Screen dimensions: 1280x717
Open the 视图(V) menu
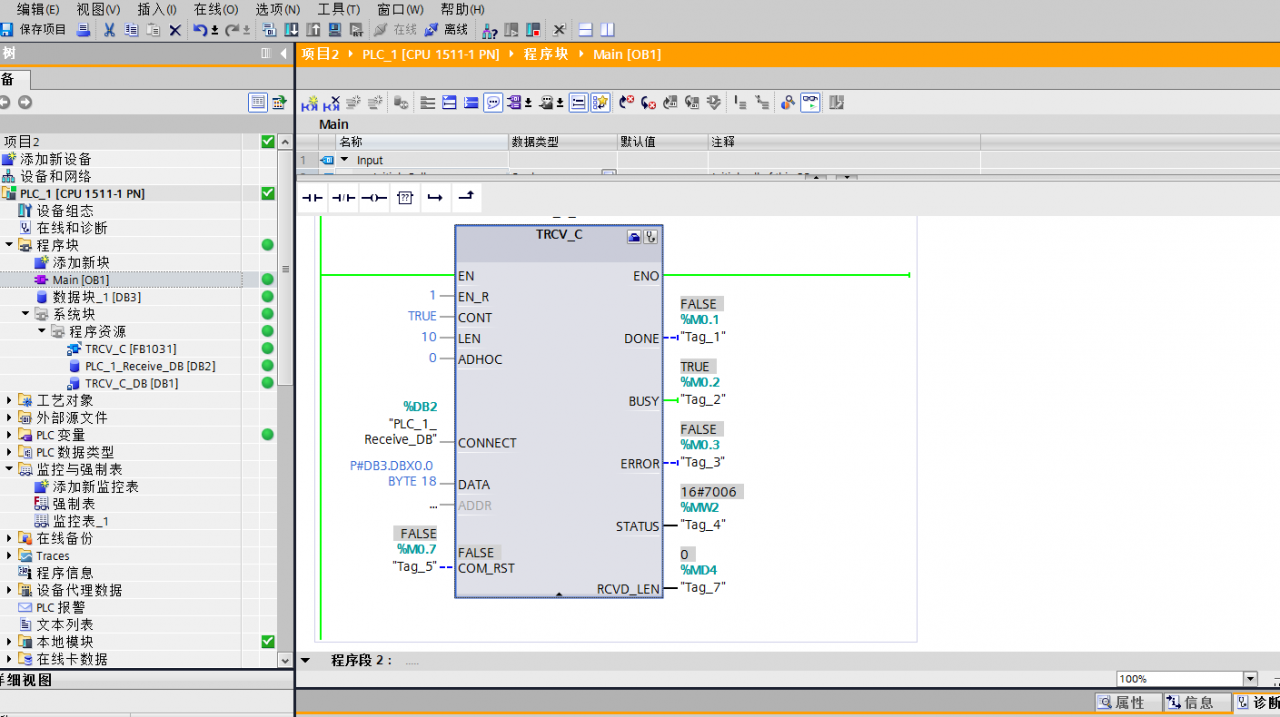[x=98, y=9]
